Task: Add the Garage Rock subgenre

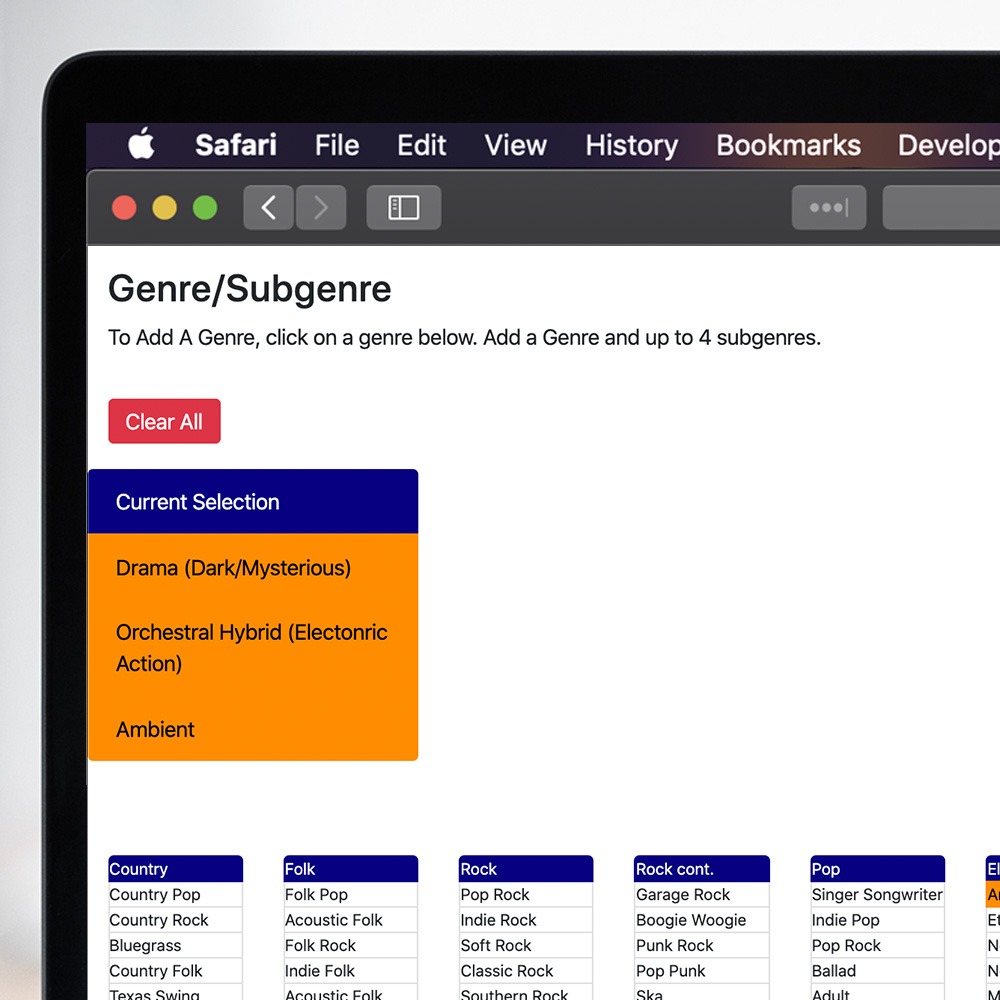Action: (x=702, y=894)
